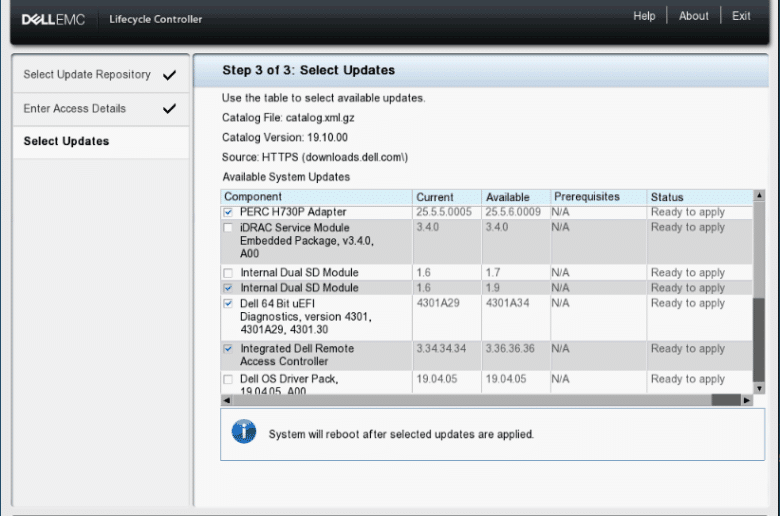The width and height of the screenshot is (780, 516).
Task: Open the Select Updates step
Action: 101,142
